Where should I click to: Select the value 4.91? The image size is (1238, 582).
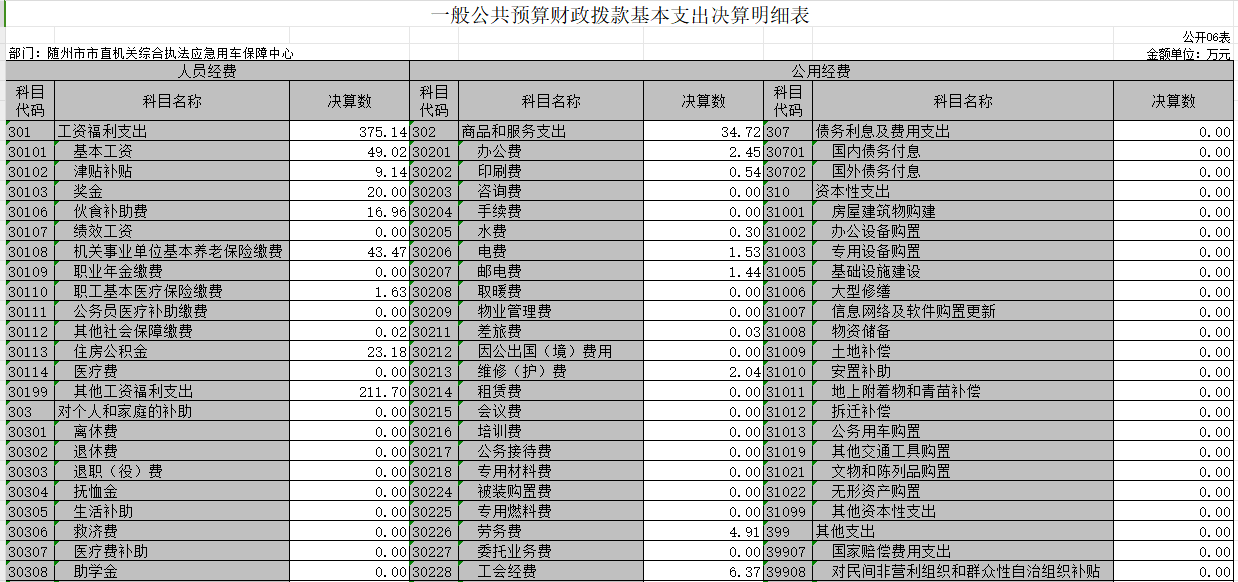703,531
